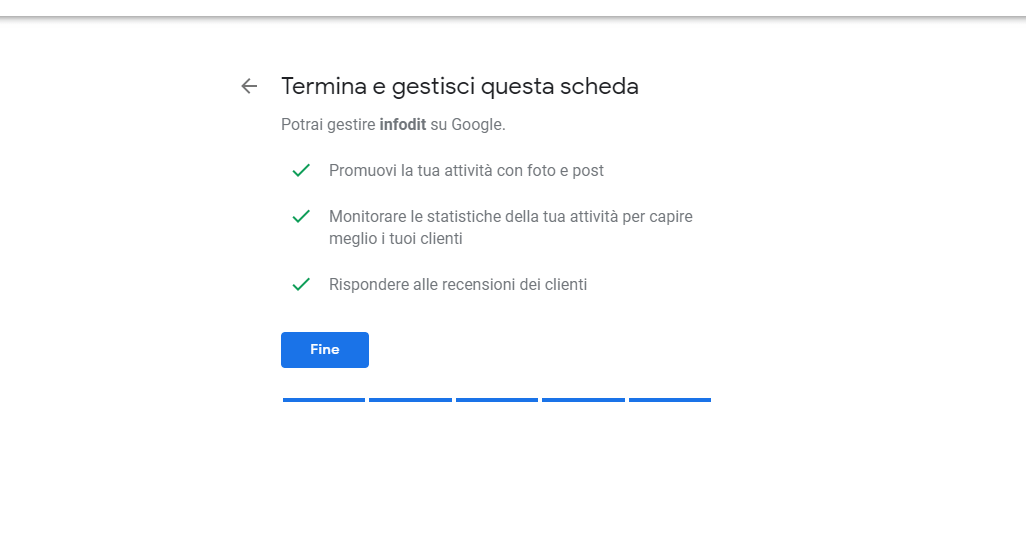Screen dimensions: 1026x540
Task: Click the checkmark beside "Promuovi la tua attività"
Action: pyautogui.click(x=301, y=171)
